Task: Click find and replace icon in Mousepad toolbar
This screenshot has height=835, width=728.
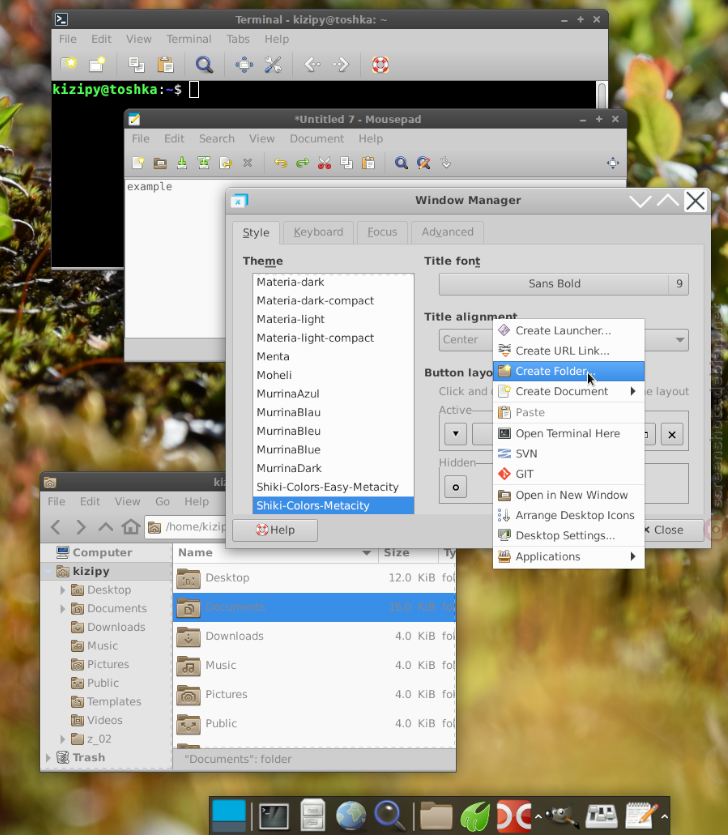Action: point(423,162)
